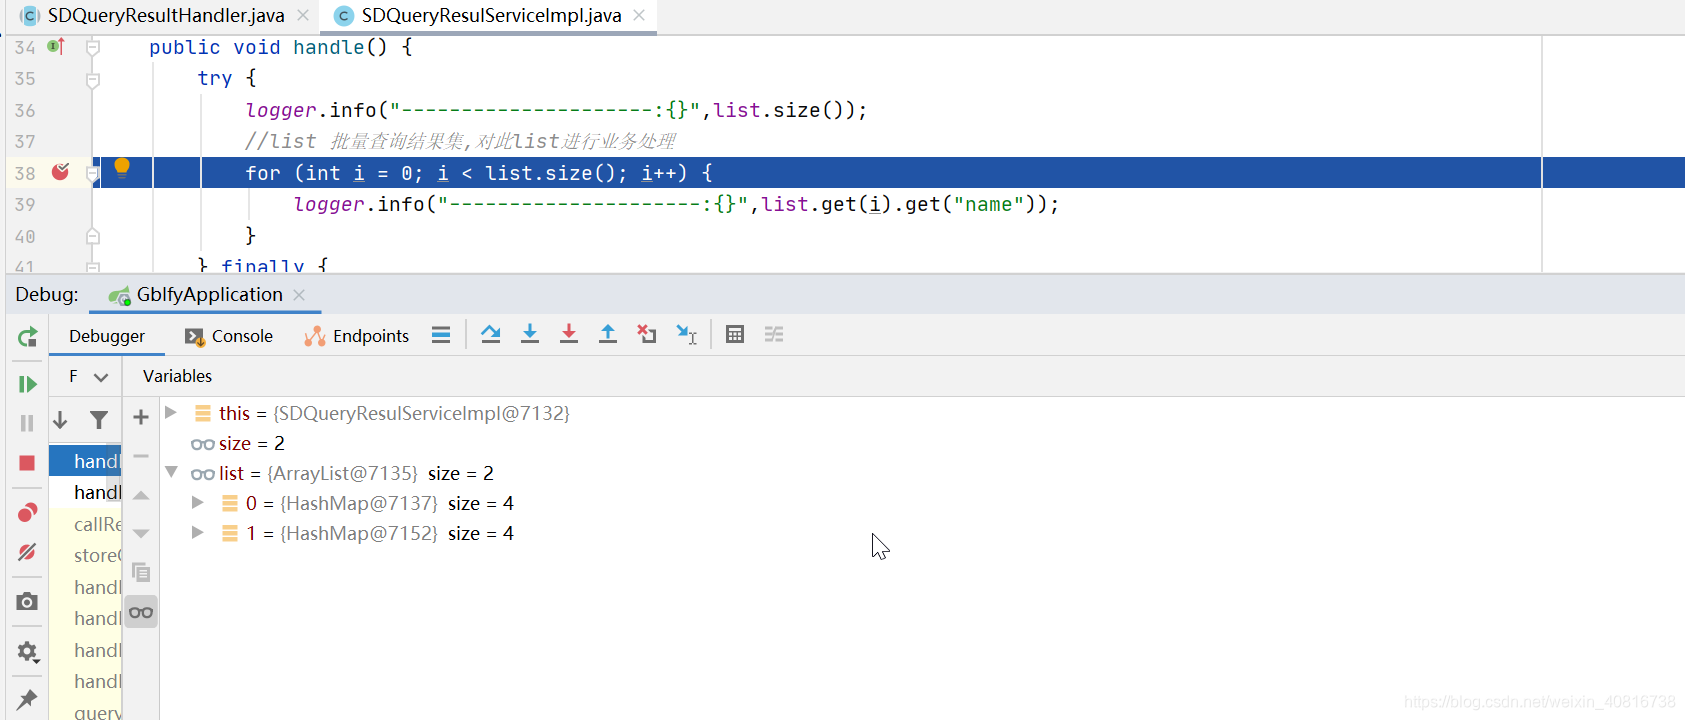Viewport: 1685px width, 720px height.
Task: Collapse the for loop fold at line 38
Action: pyautogui.click(x=93, y=173)
